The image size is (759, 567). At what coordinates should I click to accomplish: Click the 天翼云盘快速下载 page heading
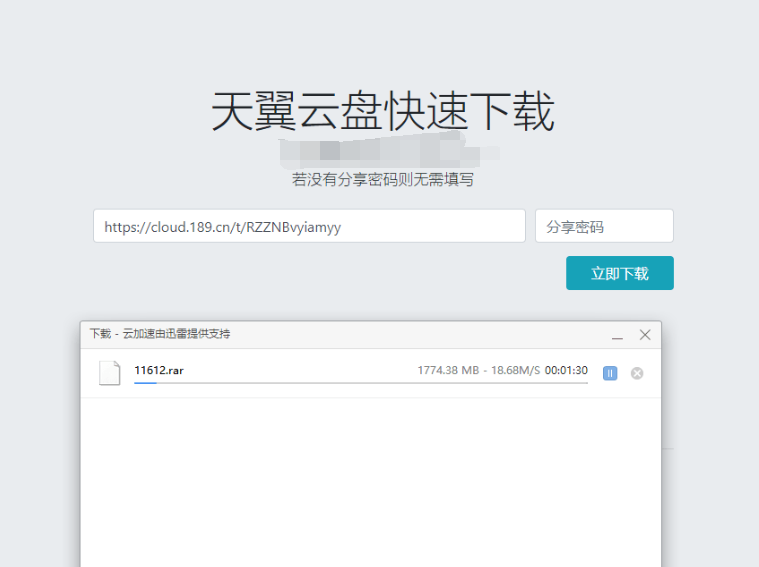coord(382,112)
